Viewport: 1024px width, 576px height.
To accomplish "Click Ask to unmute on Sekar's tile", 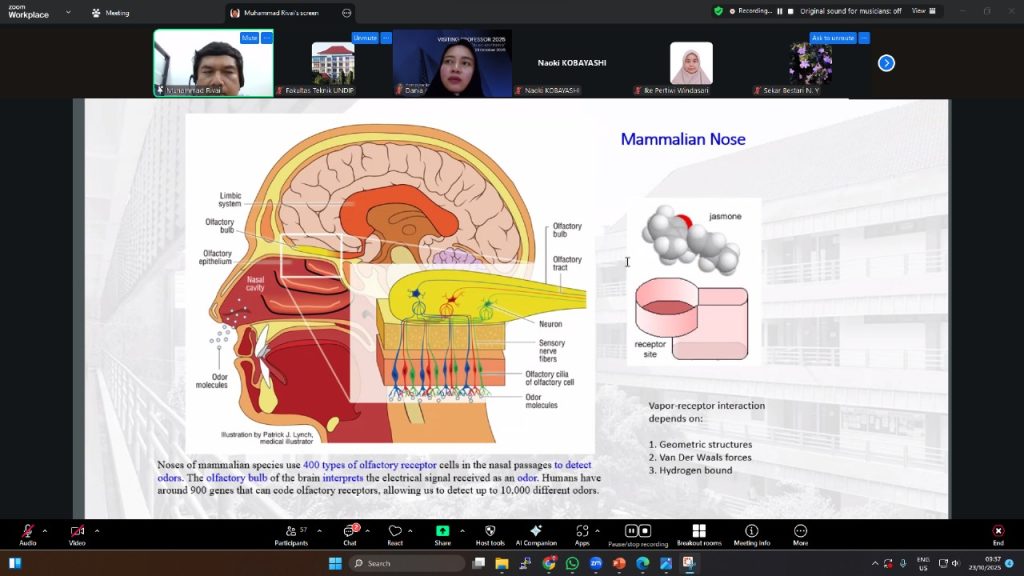I will [x=832, y=38].
